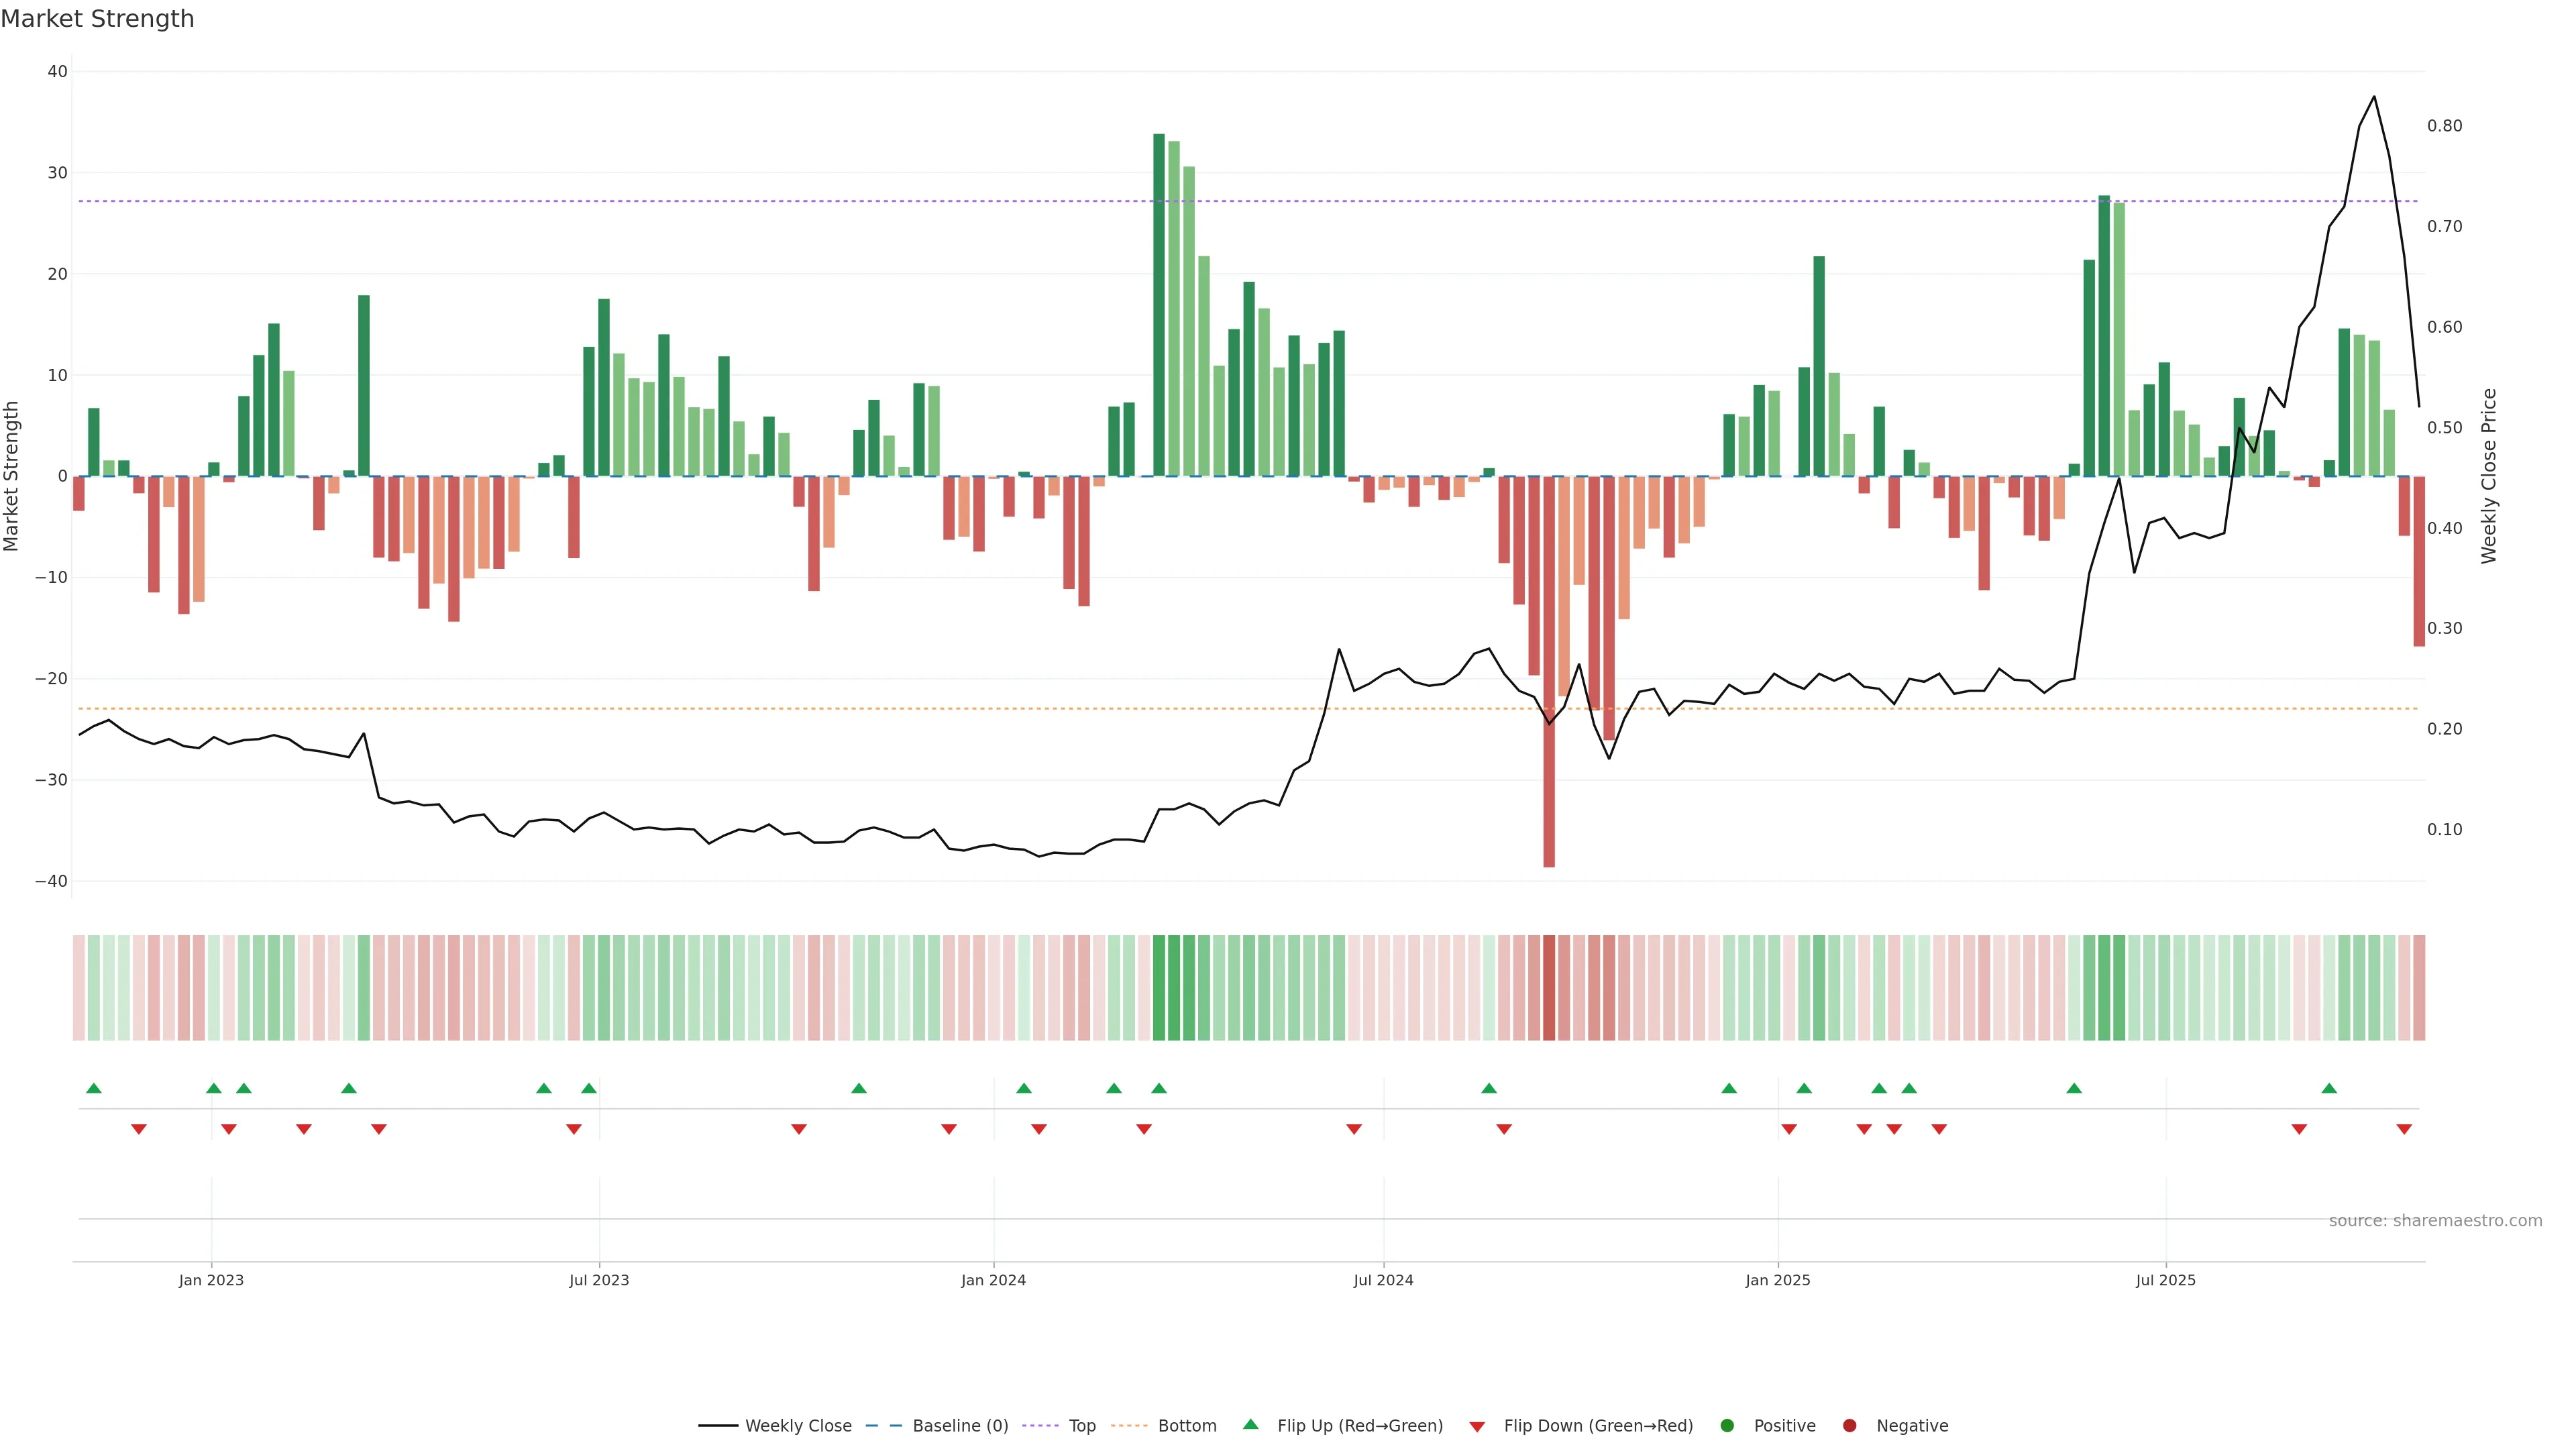Click the source: sharemaestro.com text
2576x1449 pixels.
[2435, 1221]
